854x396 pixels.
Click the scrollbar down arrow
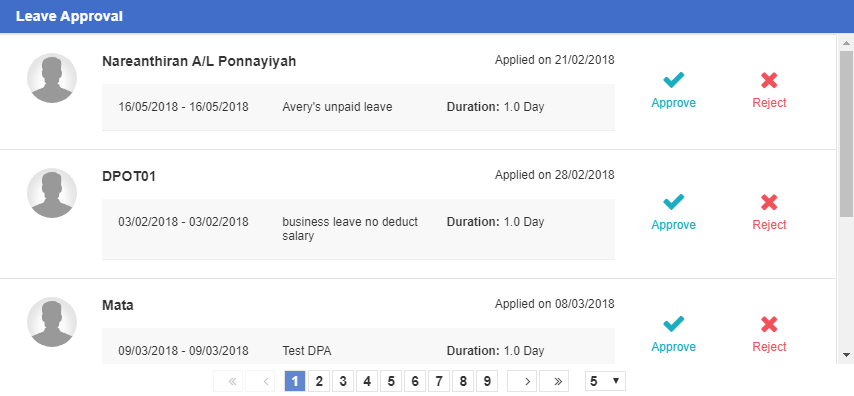(846, 355)
